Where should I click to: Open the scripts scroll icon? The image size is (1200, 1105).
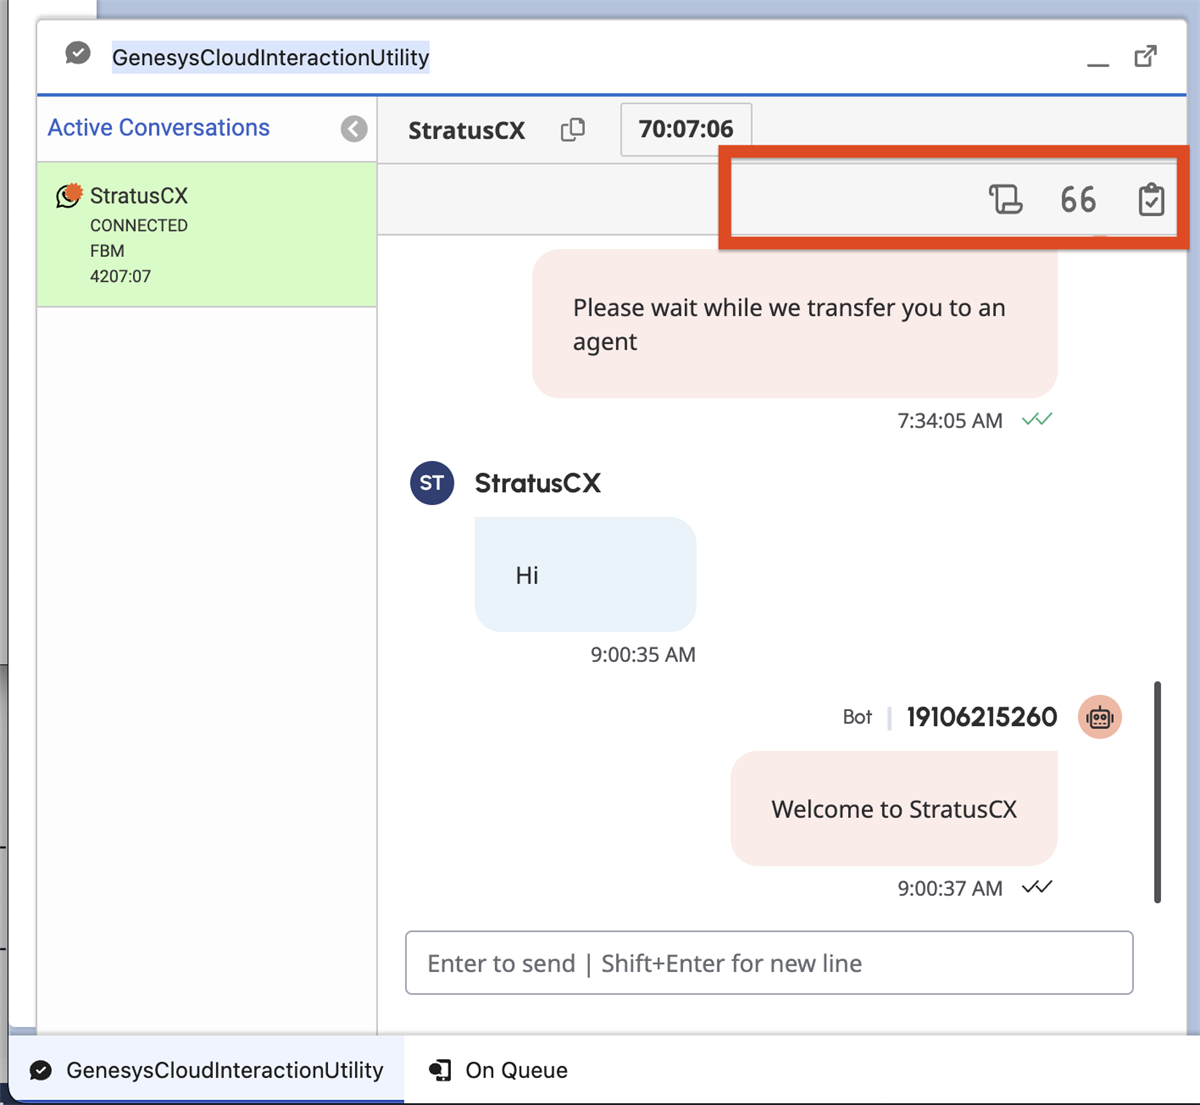(x=1006, y=199)
